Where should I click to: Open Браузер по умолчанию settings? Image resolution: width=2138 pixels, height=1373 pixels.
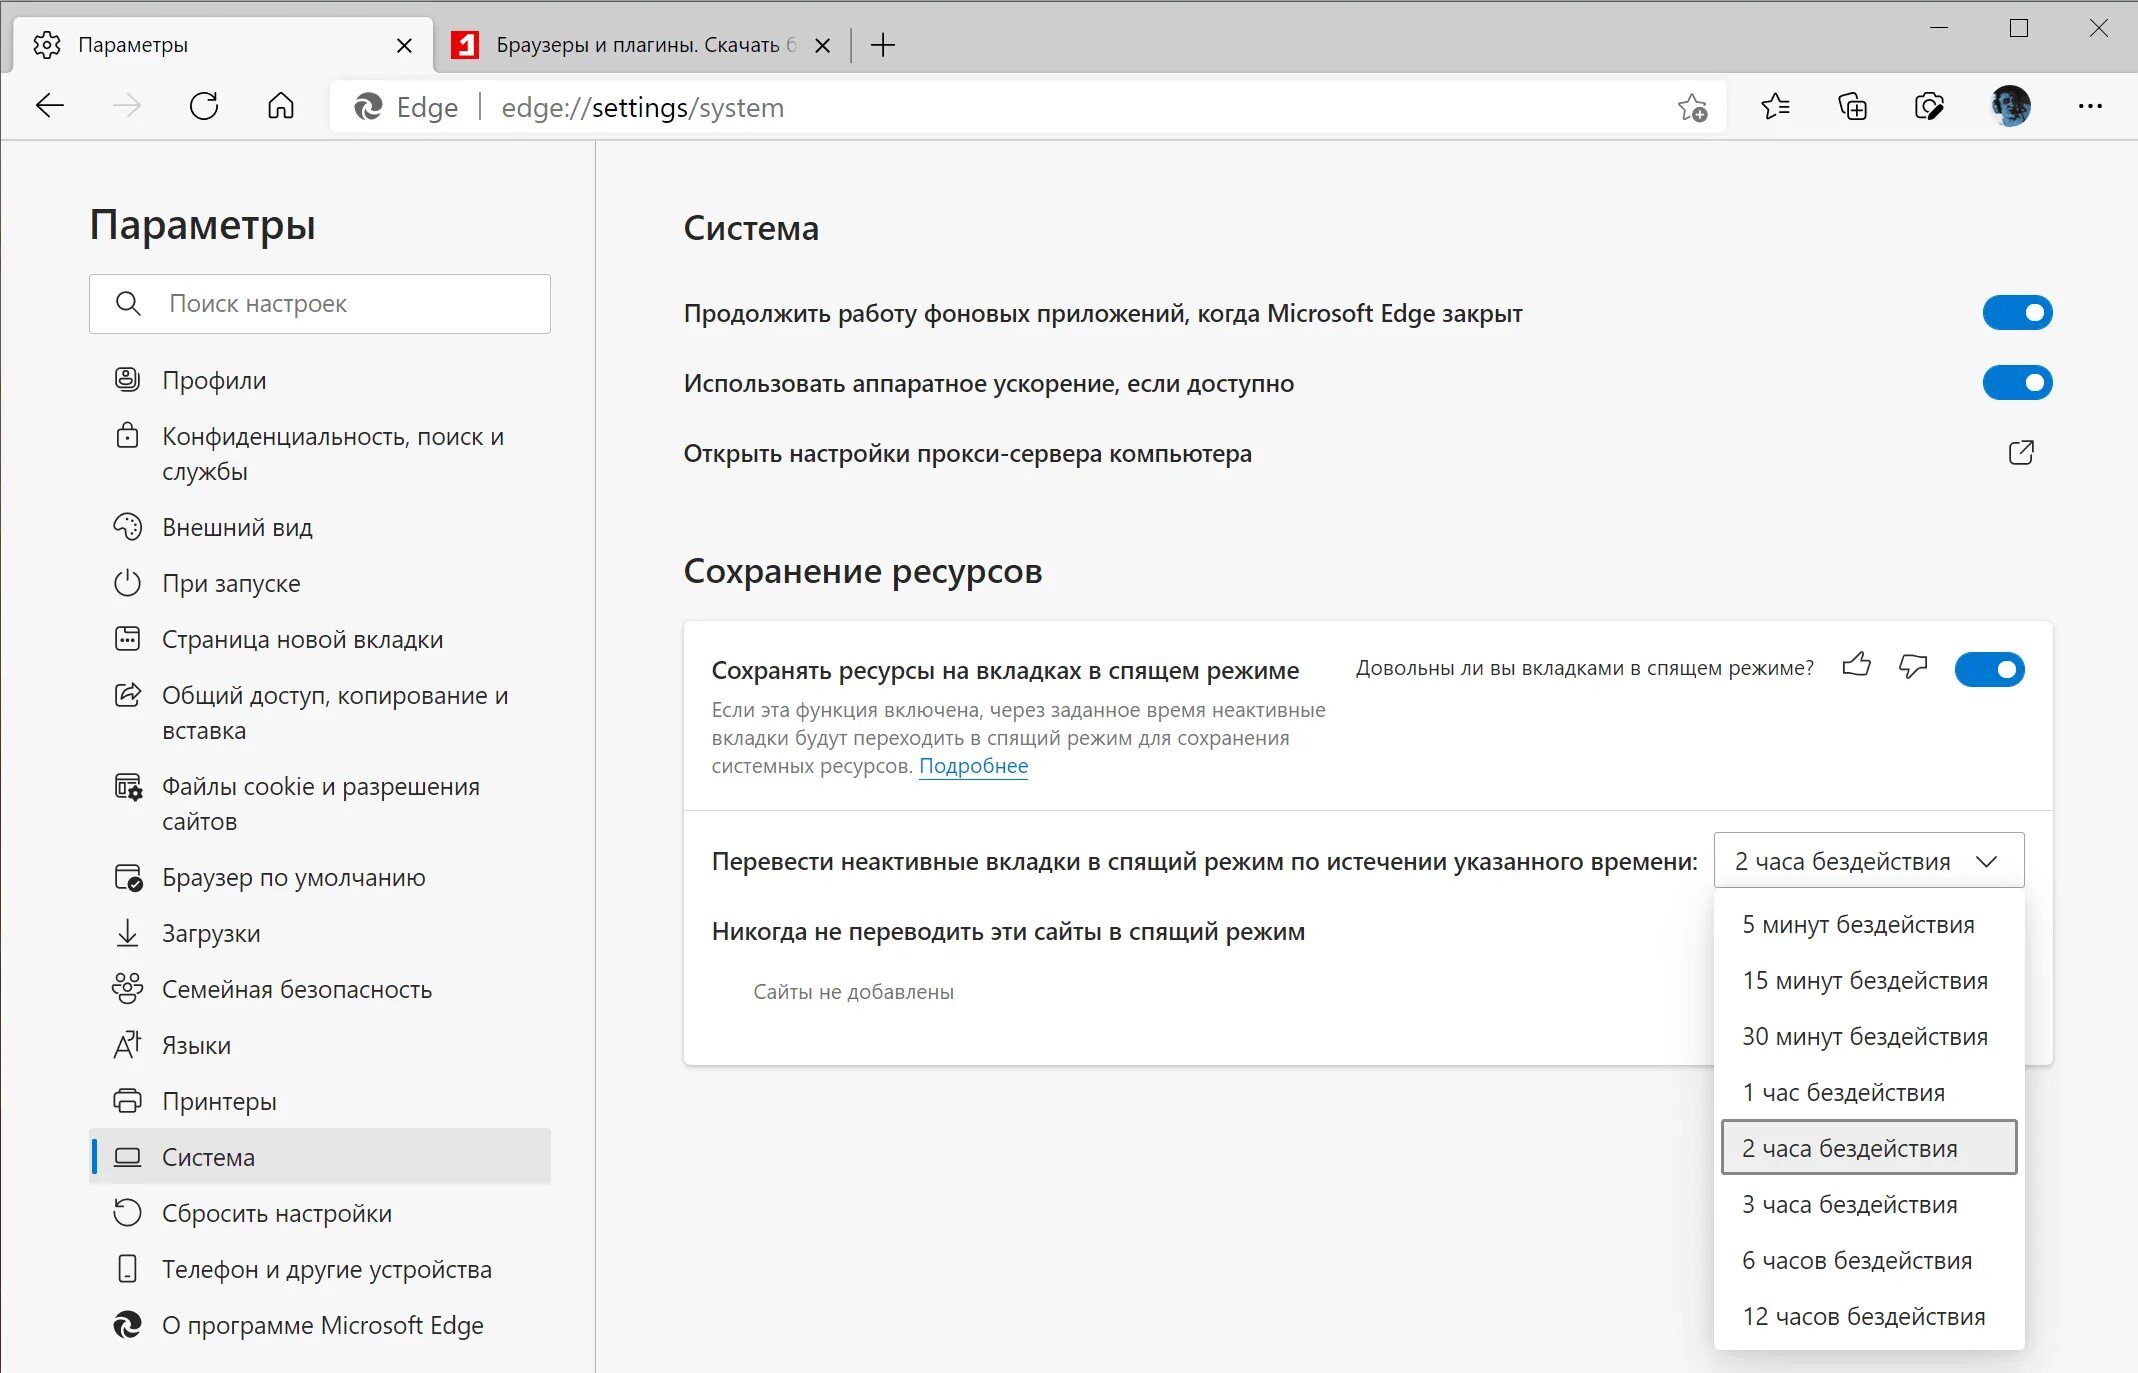click(320, 877)
